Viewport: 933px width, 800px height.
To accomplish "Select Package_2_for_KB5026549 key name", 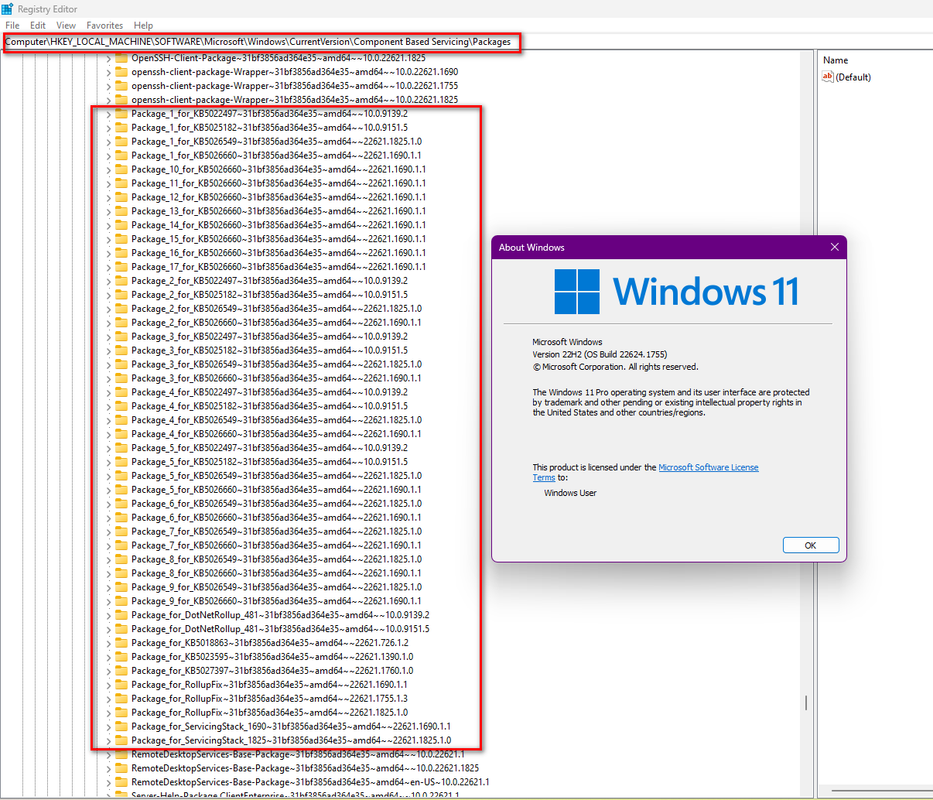I will 277,309.
